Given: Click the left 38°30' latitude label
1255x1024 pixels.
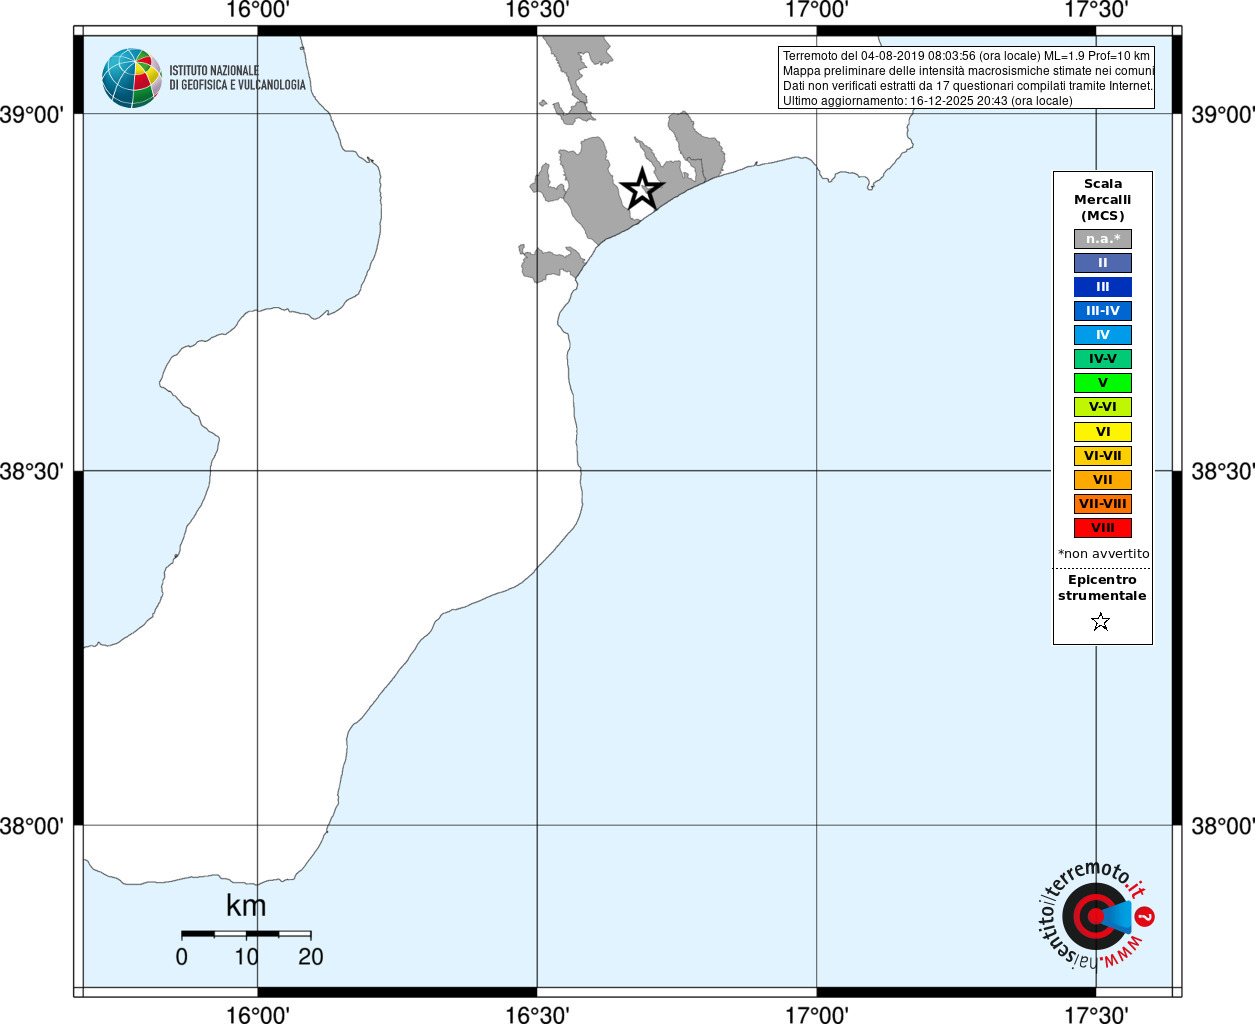Looking at the screenshot, I should tap(32, 470).
